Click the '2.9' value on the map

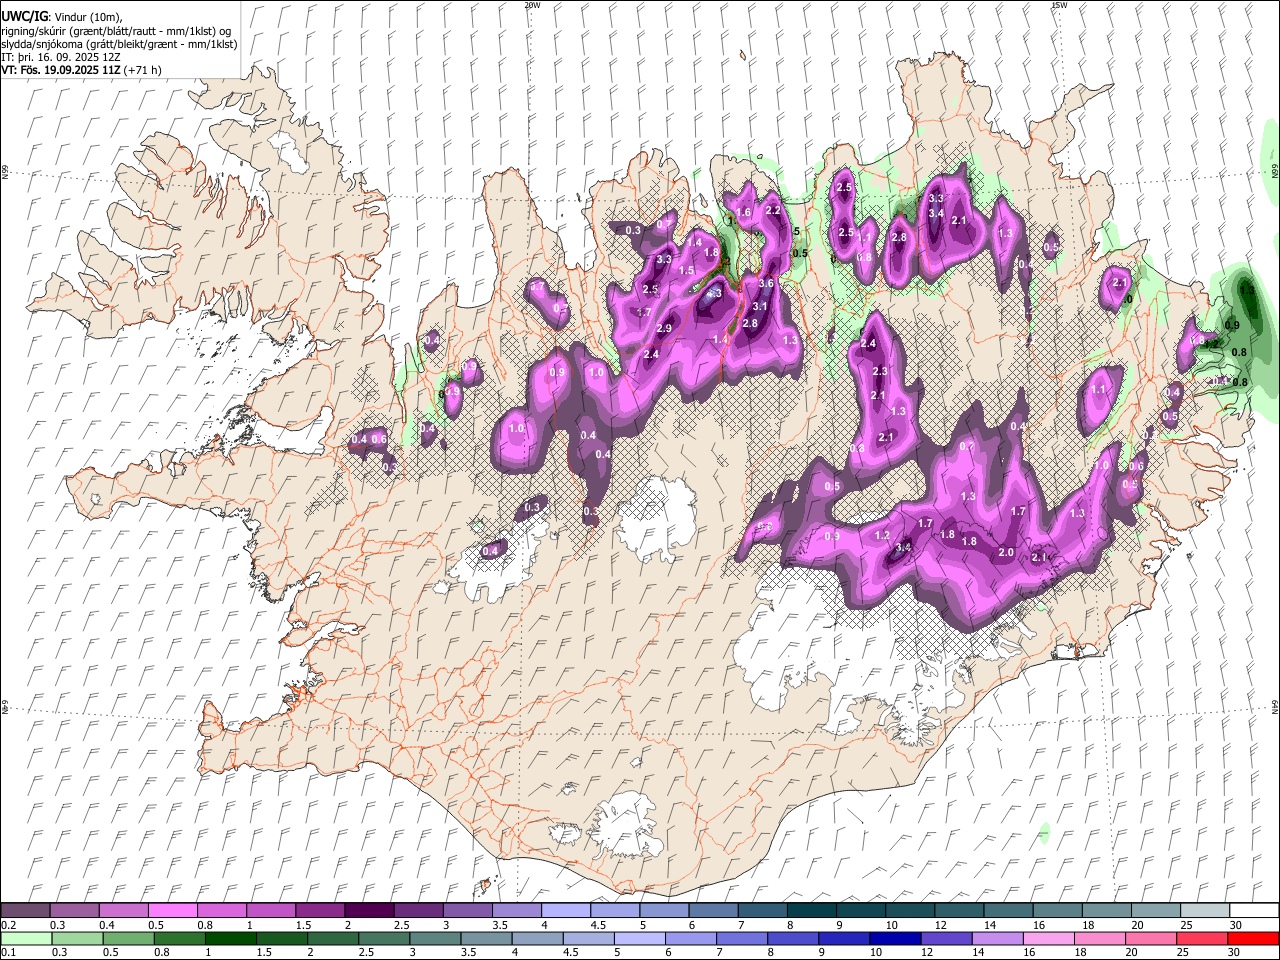[x=664, y=328]
